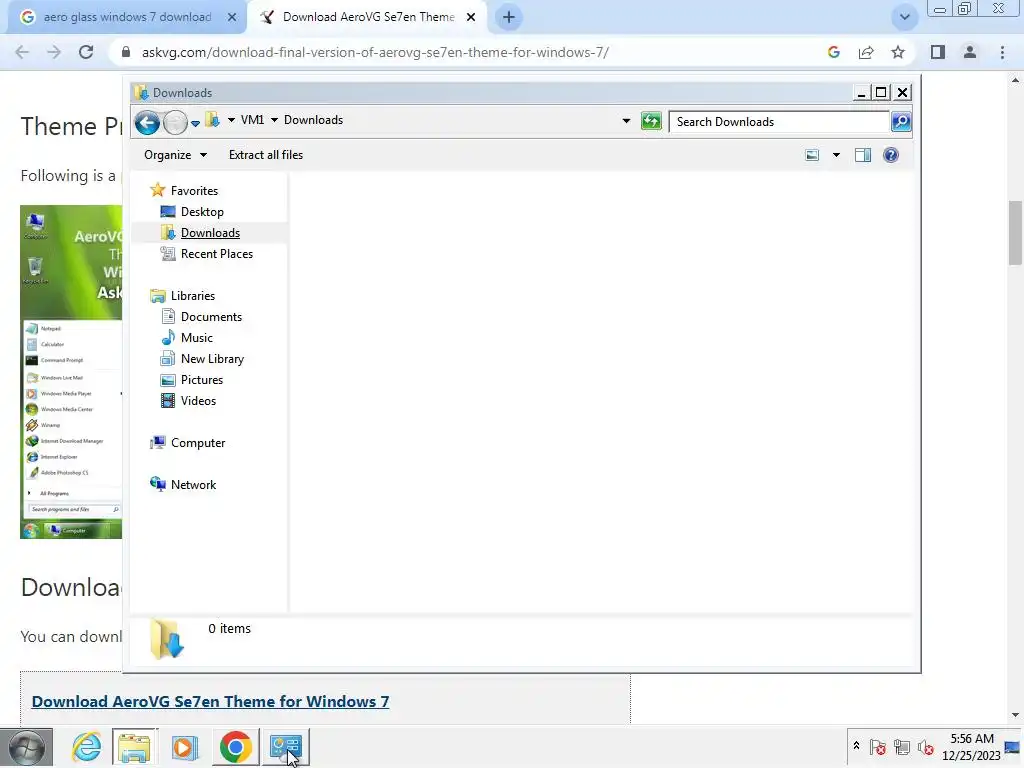Click Chrome back button

coord(22,52)
